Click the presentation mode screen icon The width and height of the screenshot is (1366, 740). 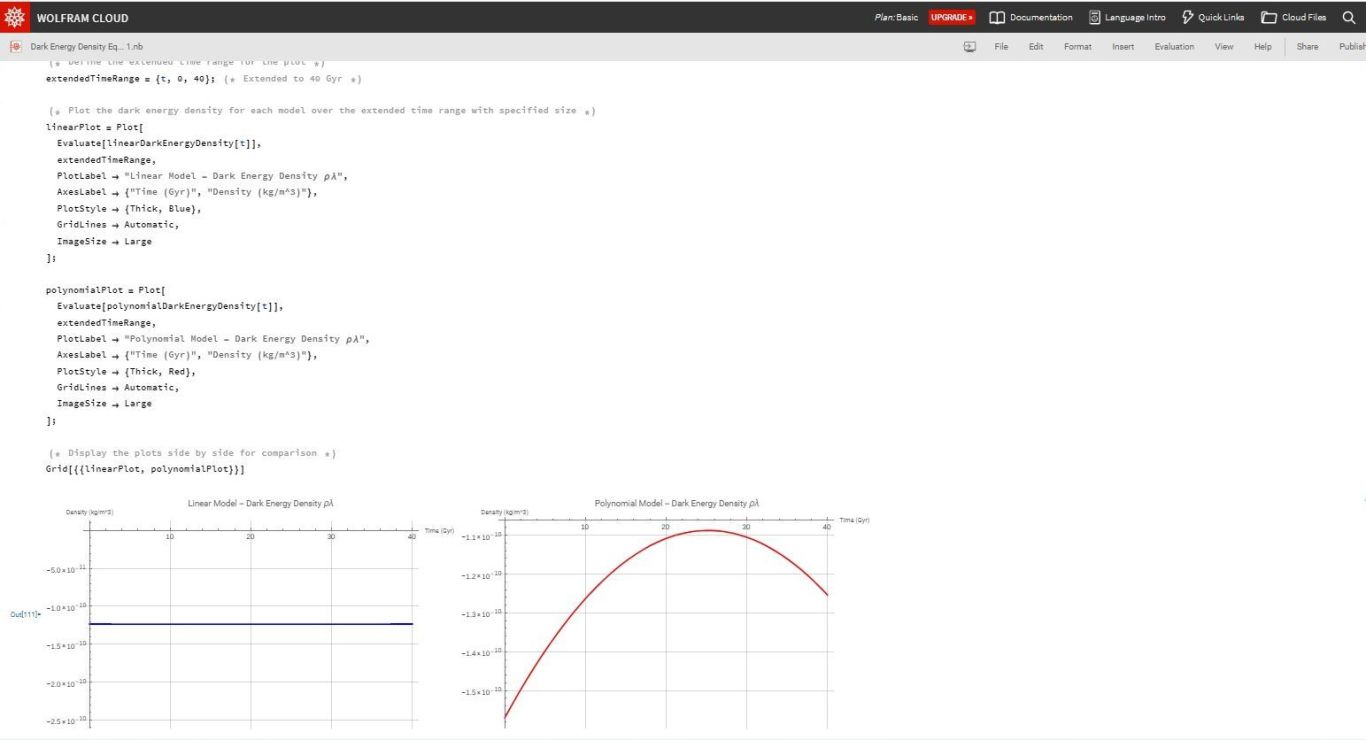(969, 47)
